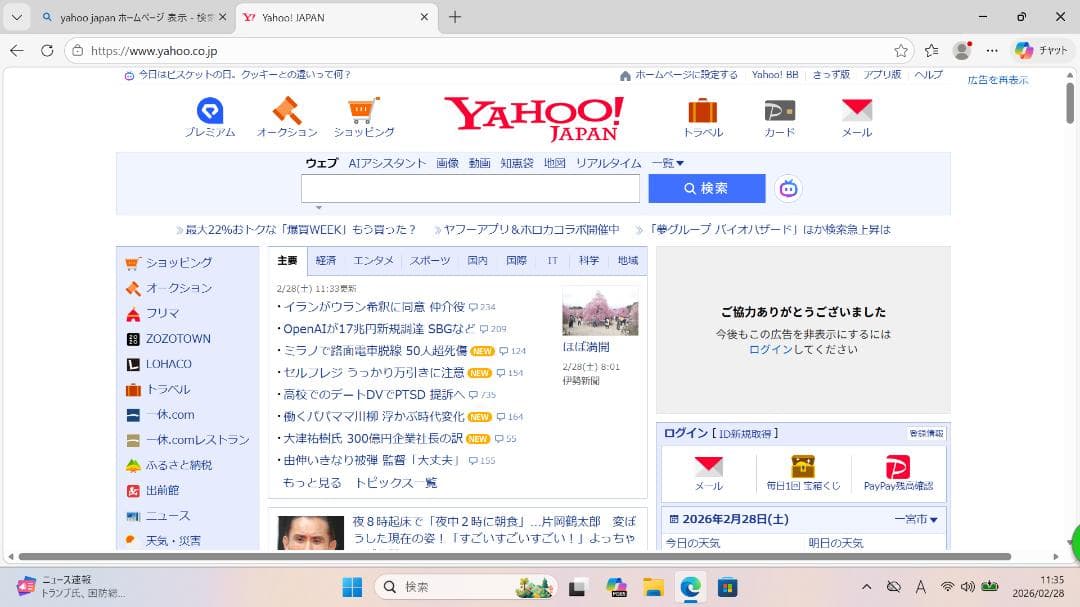The image size is (1080, 607).
Task: Open Microsoft Store from taskbar
Action: point(727,587)
